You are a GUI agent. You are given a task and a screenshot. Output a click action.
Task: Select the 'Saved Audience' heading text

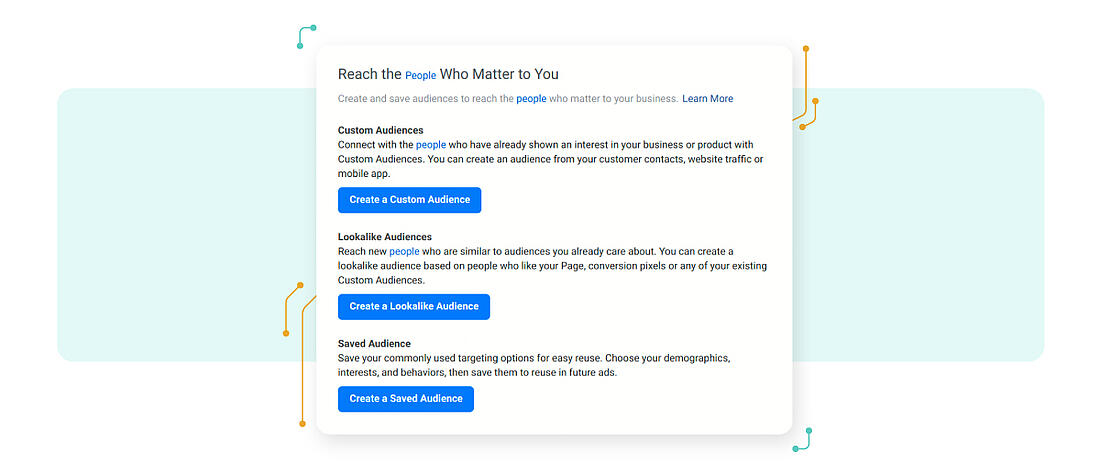(x=374, y=344)
